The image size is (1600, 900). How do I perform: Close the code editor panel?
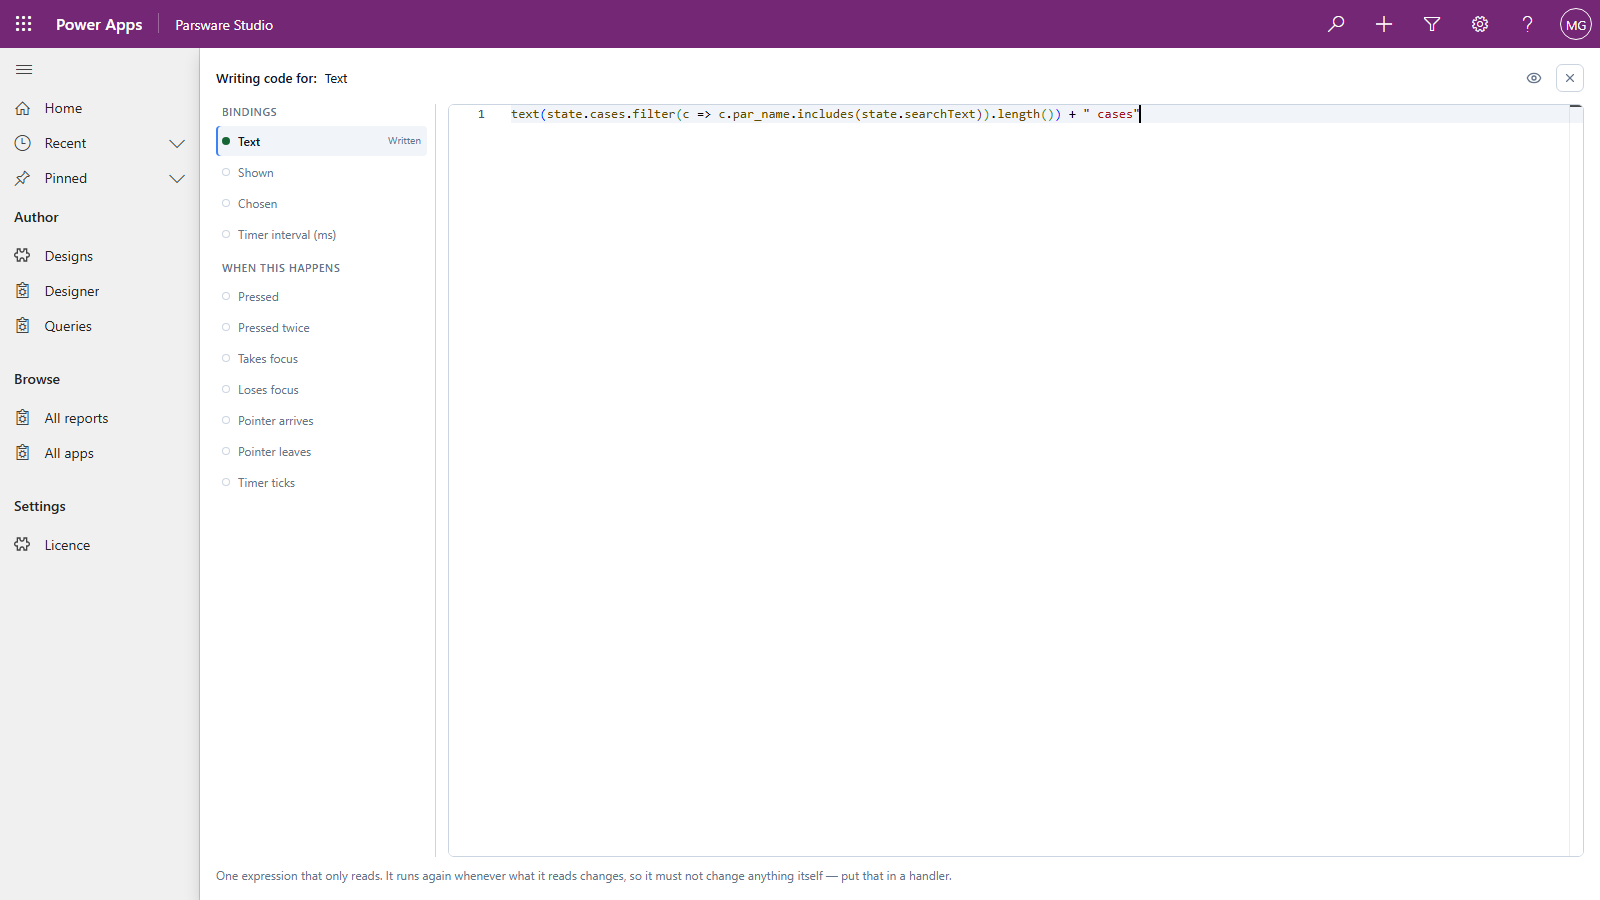1570,78
